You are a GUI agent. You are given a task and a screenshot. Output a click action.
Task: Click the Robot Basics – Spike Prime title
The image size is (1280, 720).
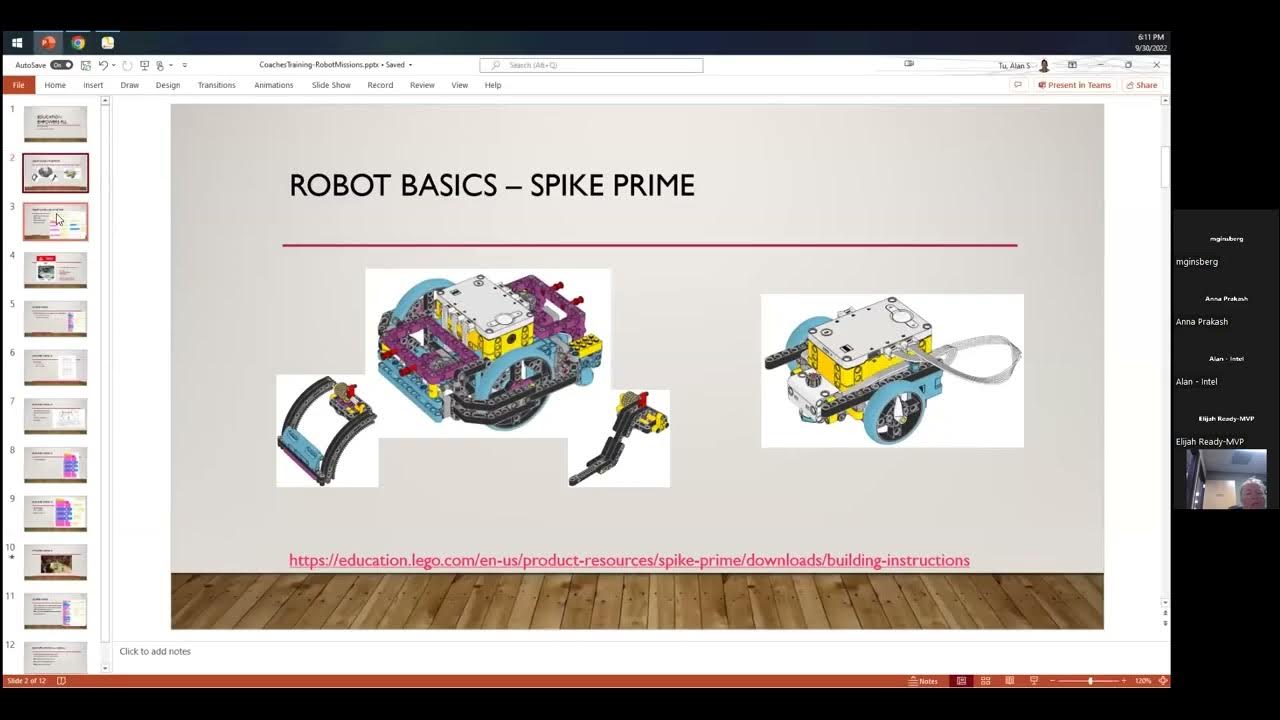492,185
